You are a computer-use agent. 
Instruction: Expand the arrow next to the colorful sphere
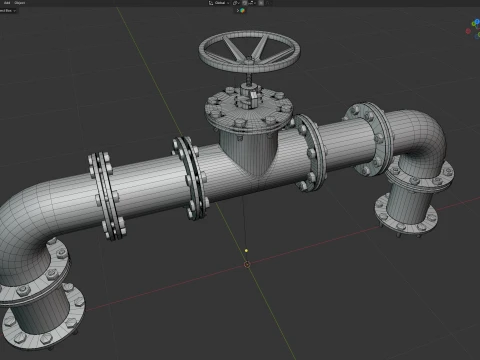coord(238,10)
